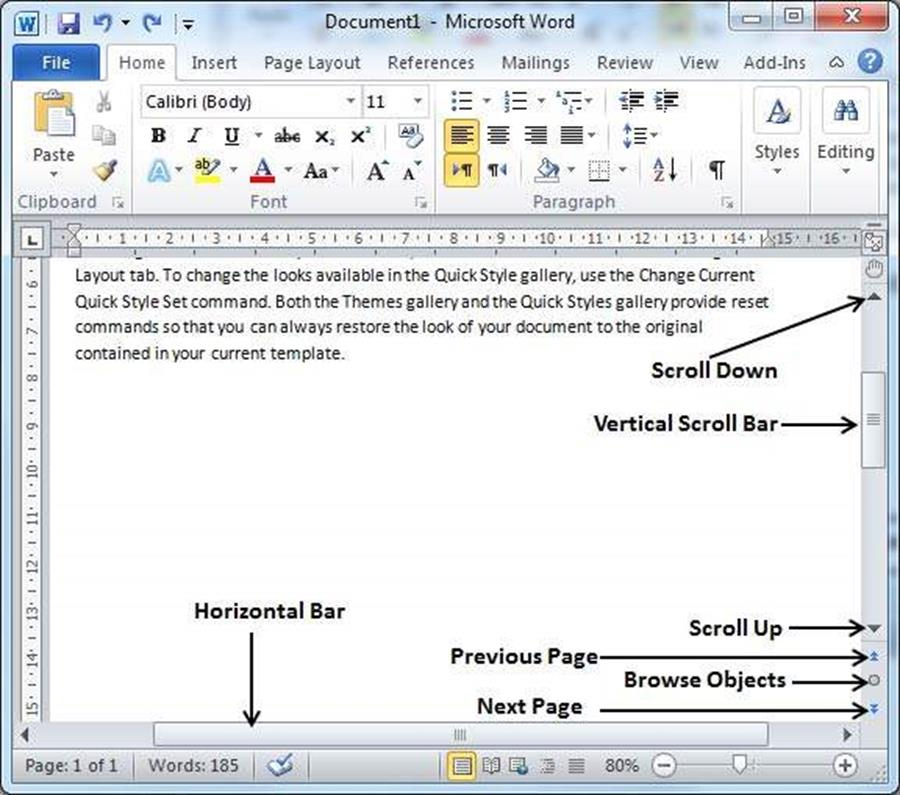Expand the Editing group menu
The image size is (900, 795).
[x=845, y=131]
